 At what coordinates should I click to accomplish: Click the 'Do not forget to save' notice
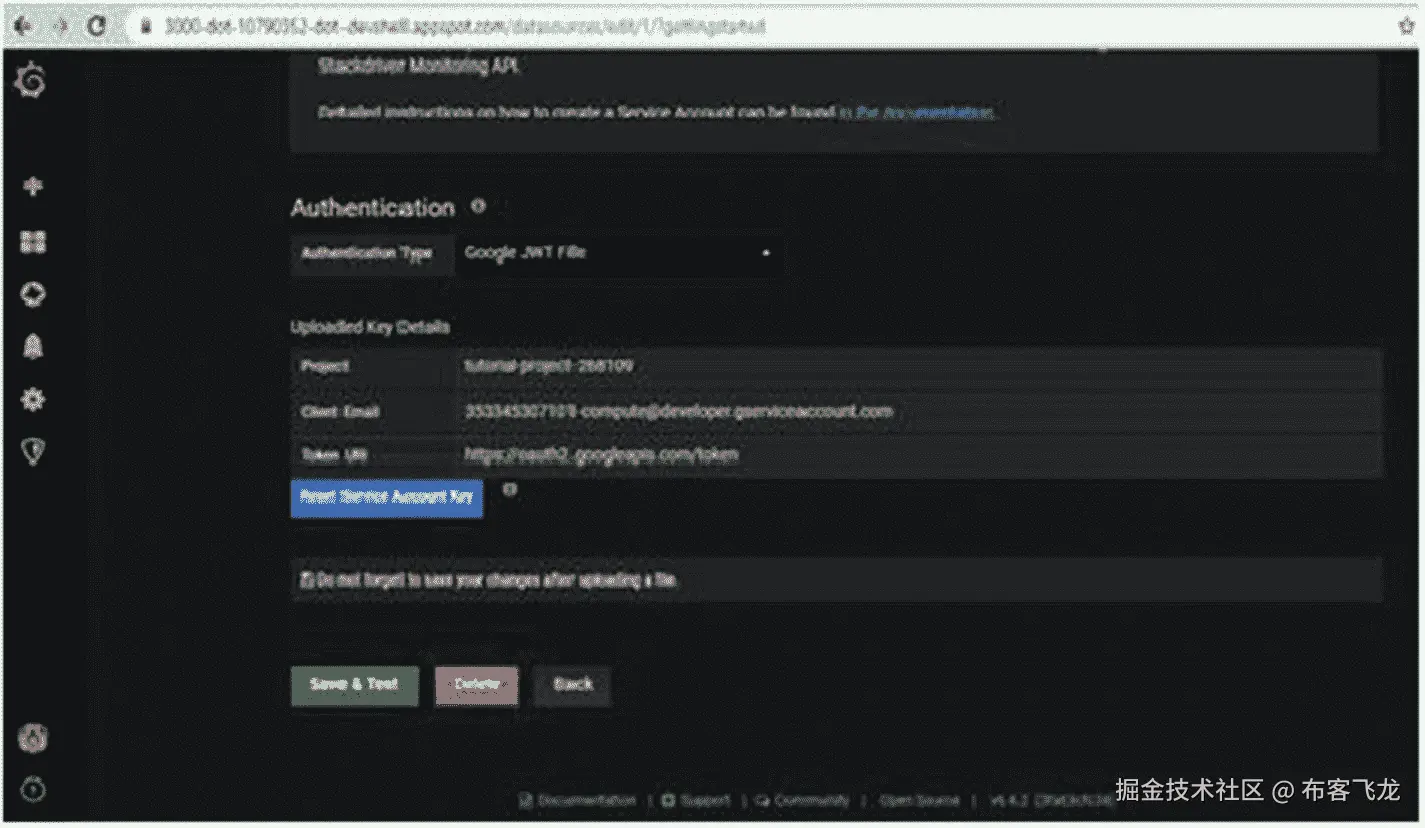point(836,580)
